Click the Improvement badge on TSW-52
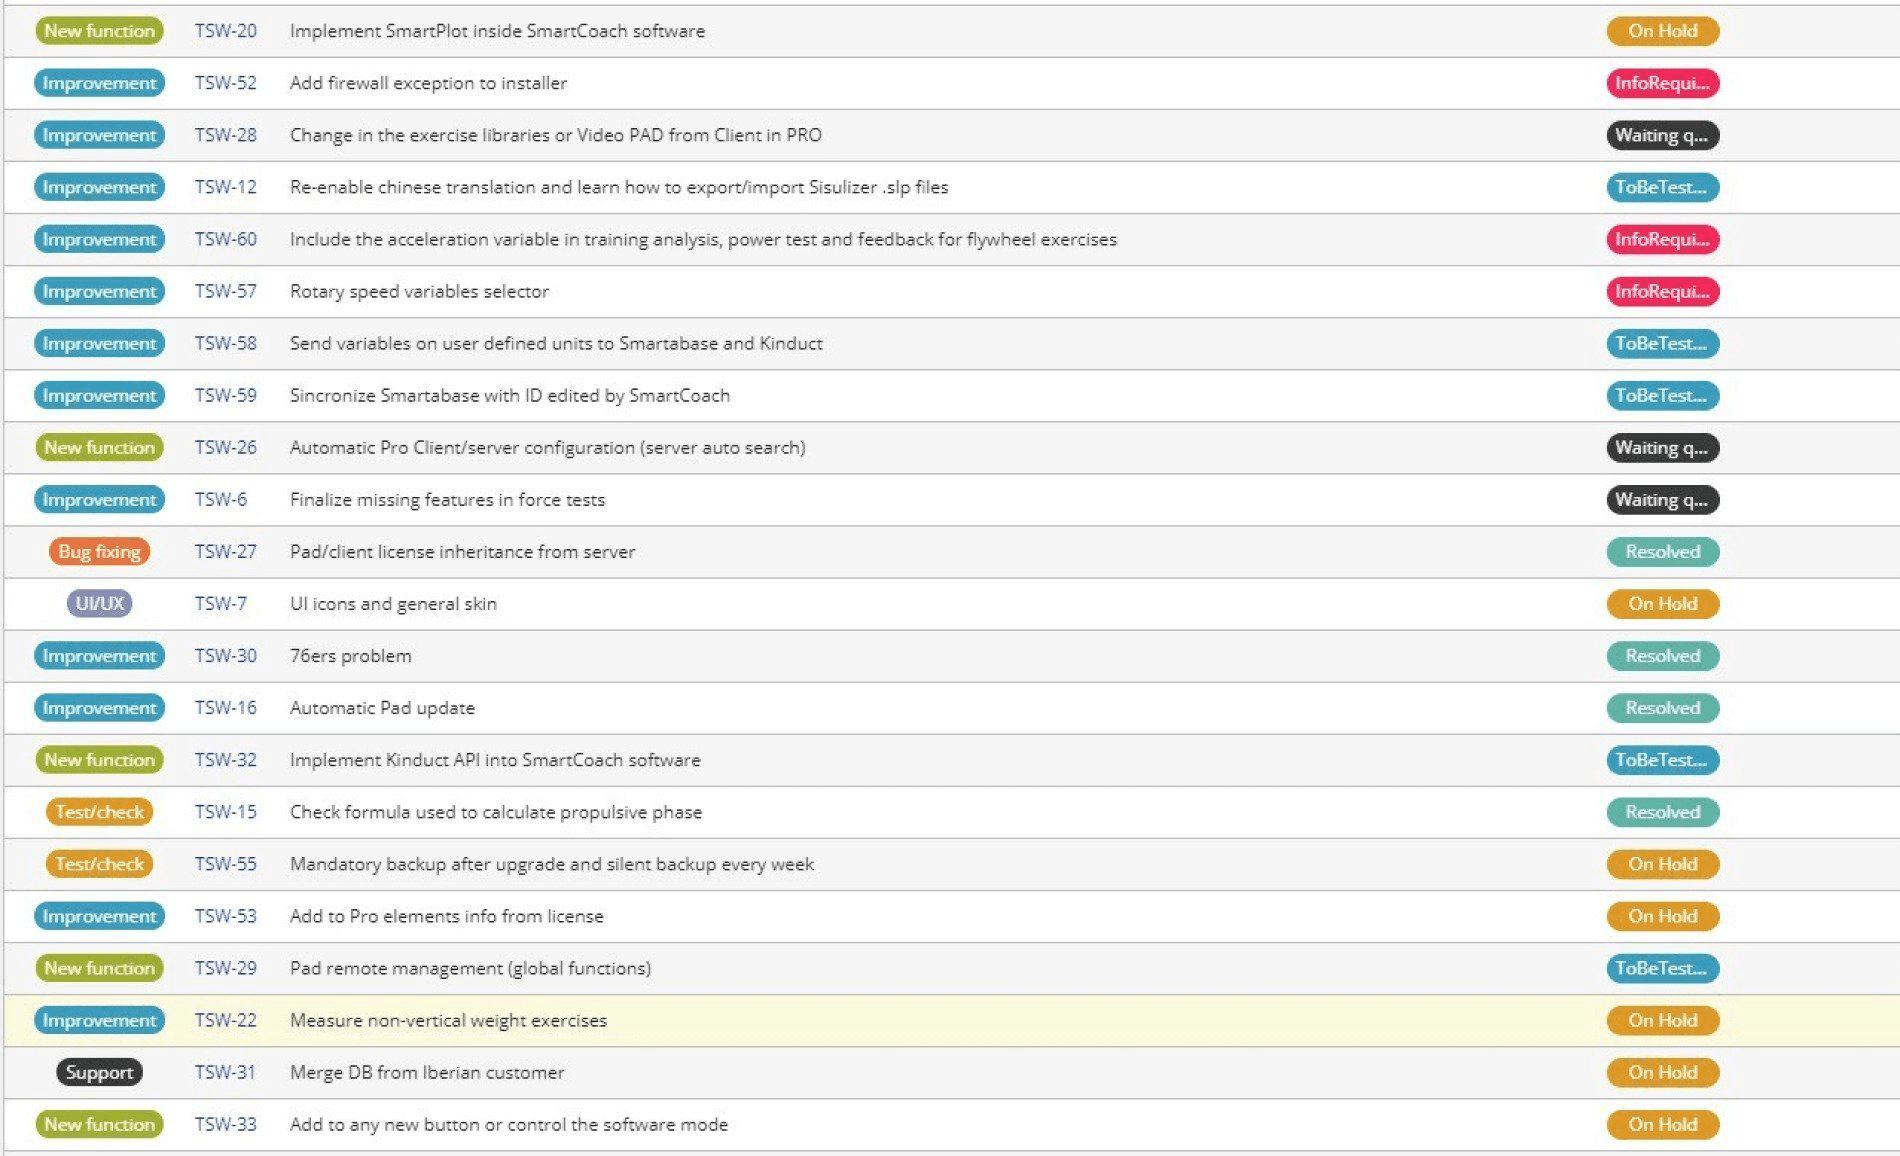 point(98,83)
